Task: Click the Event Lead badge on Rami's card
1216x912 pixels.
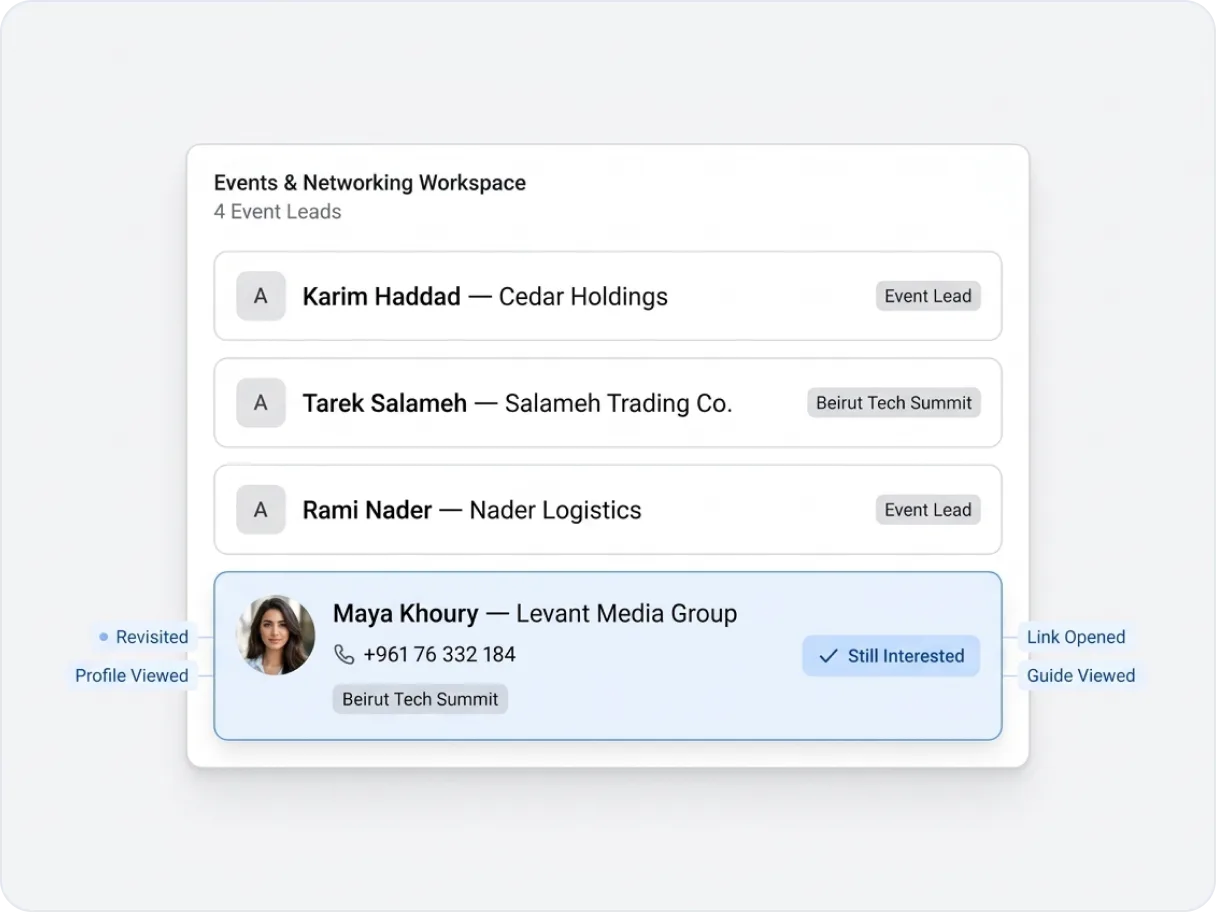Action: point(927,510)
